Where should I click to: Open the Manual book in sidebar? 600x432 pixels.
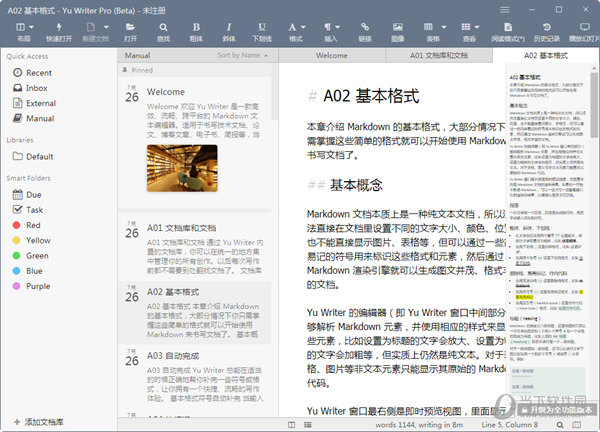coord(34,119)
